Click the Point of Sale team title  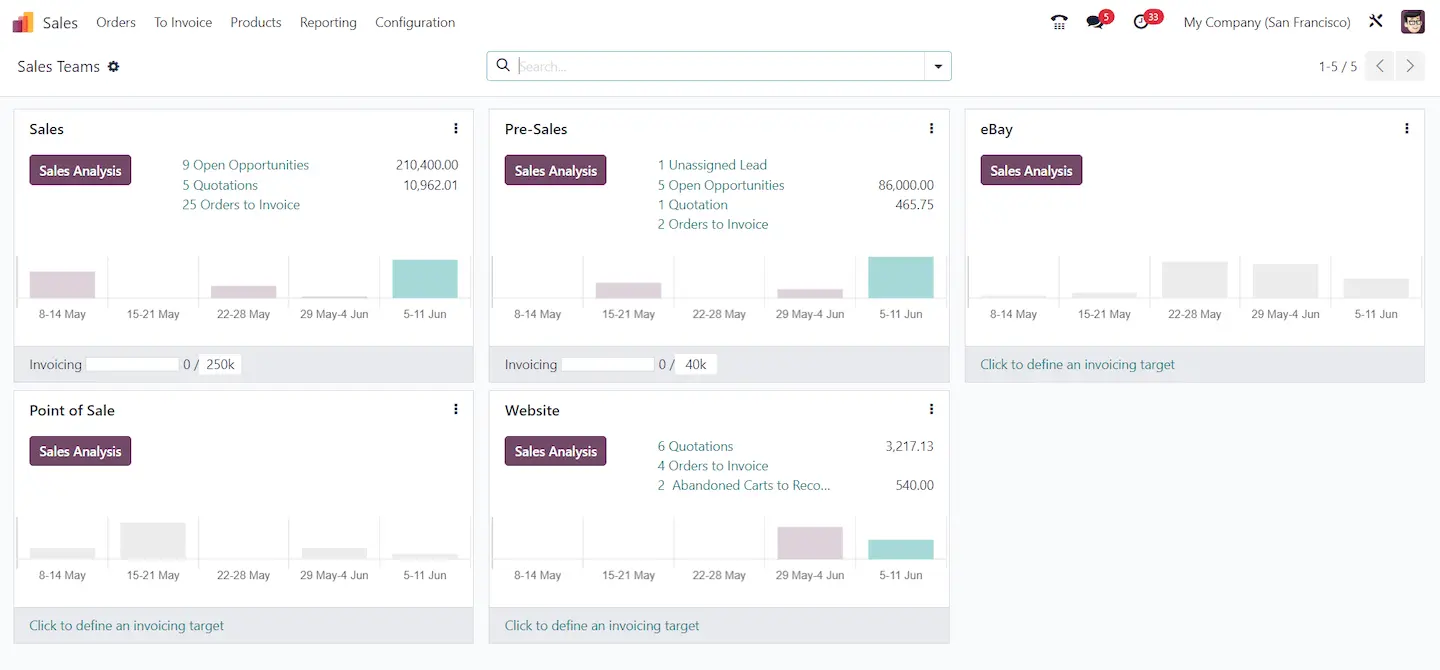pyautogui.click(x=72, y=410)
